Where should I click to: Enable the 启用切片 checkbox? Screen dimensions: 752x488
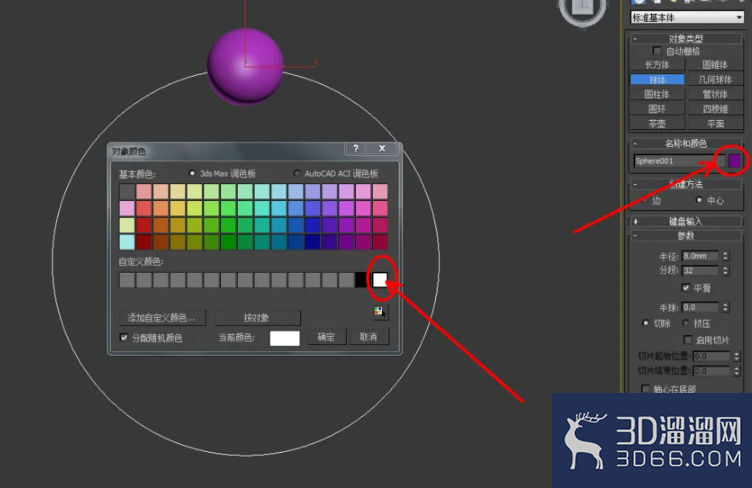coord(688,339)
